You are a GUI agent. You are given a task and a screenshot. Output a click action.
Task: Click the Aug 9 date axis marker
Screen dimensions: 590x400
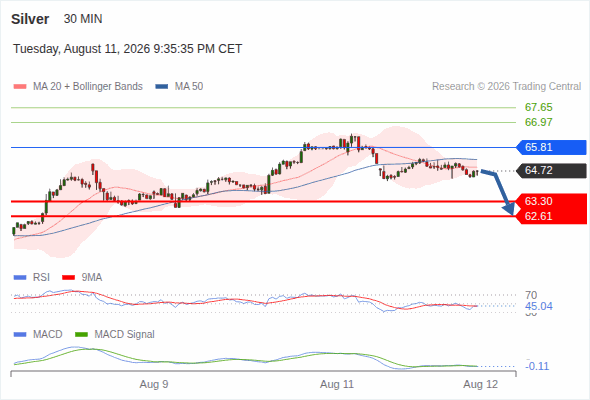[154, 384]
